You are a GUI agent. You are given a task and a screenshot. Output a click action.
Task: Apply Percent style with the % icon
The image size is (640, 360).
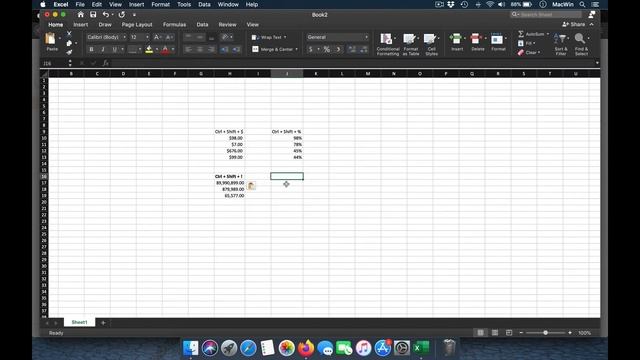coord(327,49)
